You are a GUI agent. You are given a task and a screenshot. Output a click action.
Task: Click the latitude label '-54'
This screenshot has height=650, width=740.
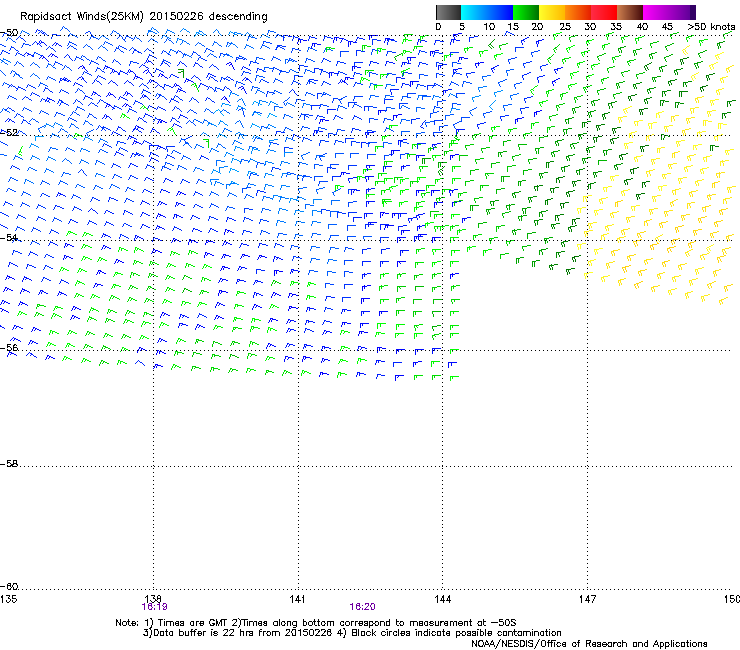pyautogui.click(x=9, y=237)
